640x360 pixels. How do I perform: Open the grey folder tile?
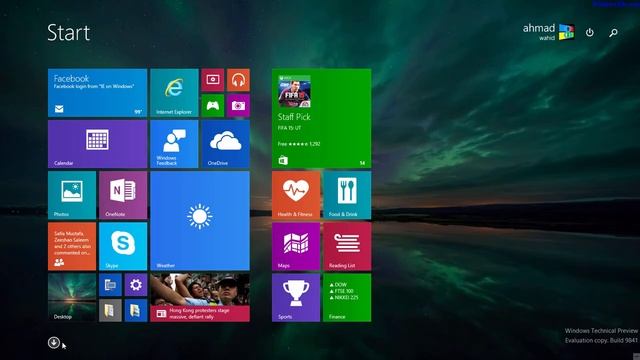pos(110,311)
